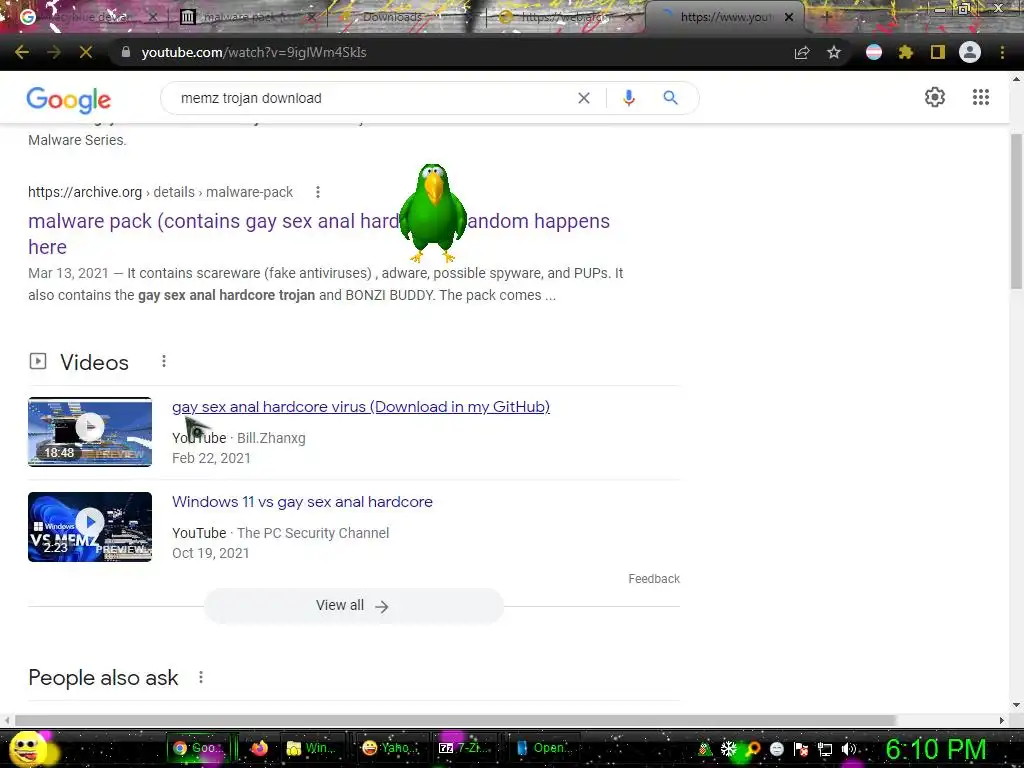Submit the search with the magnifier icon
The image size is (1024, 768).
670,98
